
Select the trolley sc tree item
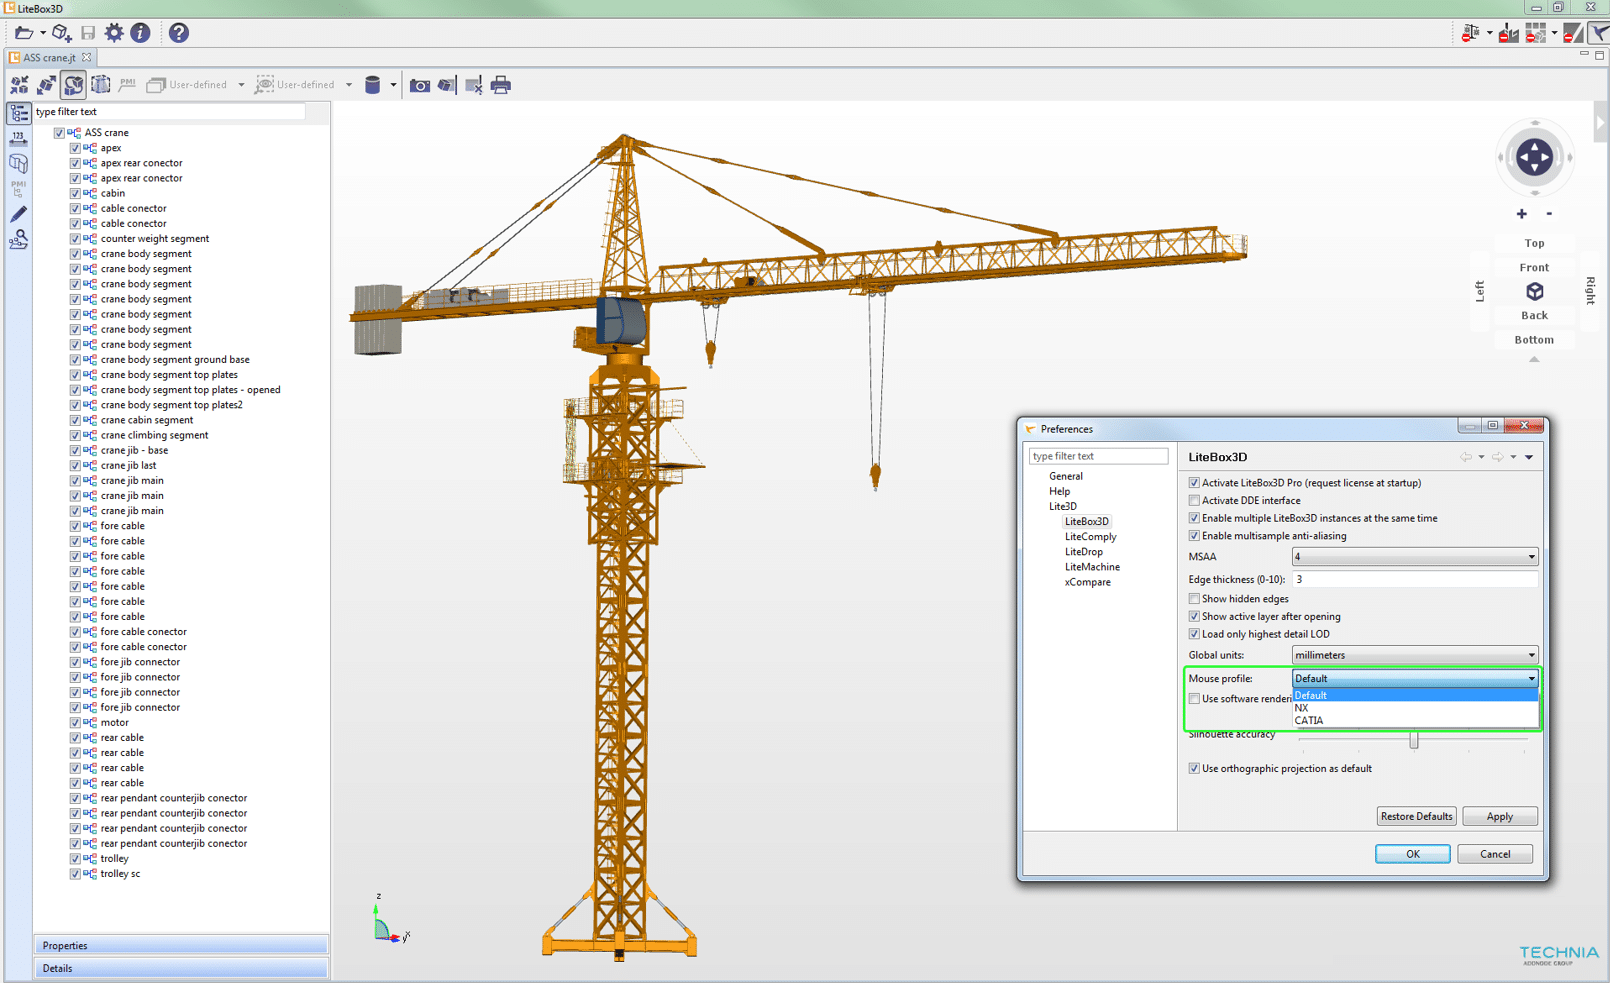coord(120,874)
